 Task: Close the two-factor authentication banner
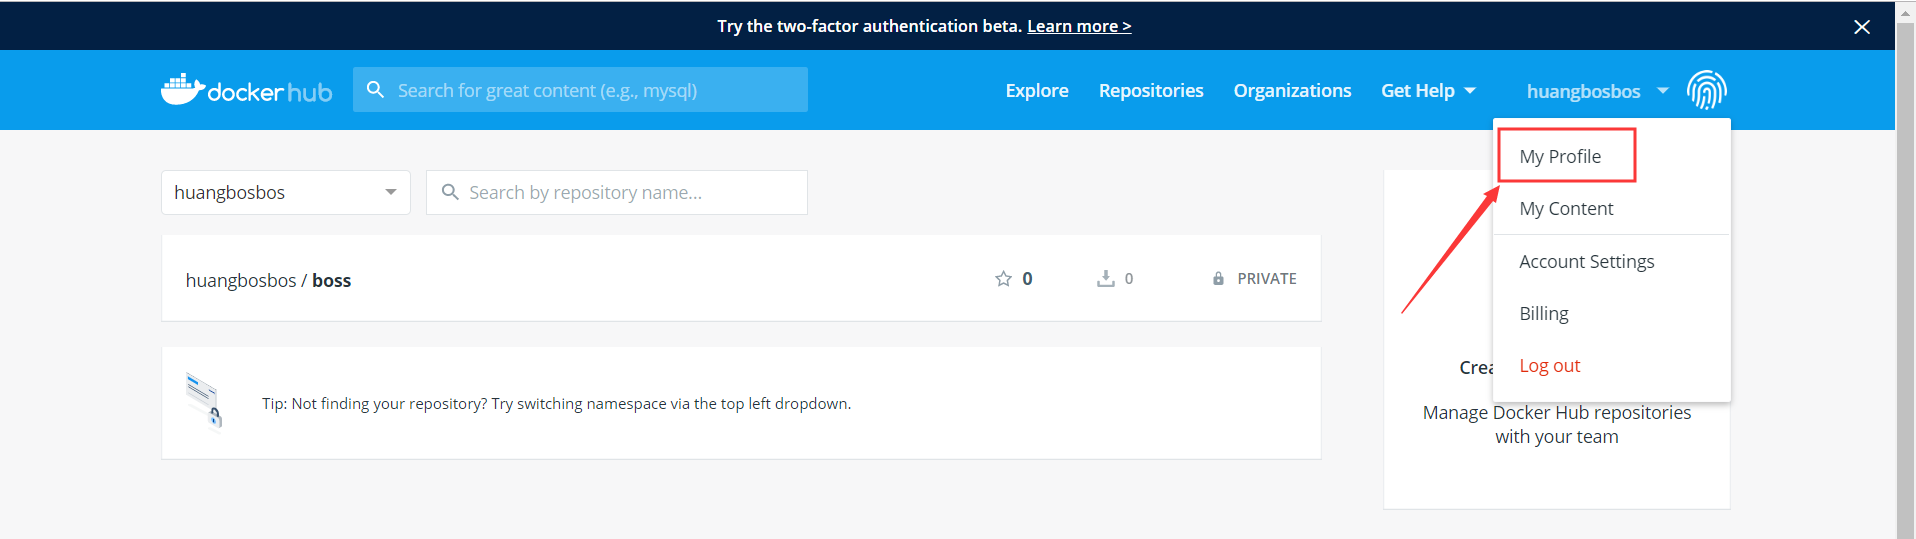tap(1861, 27)
